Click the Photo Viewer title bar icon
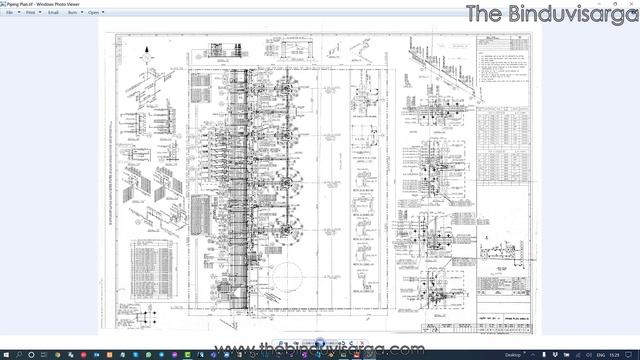640x360 pixels. pos(3,4)
